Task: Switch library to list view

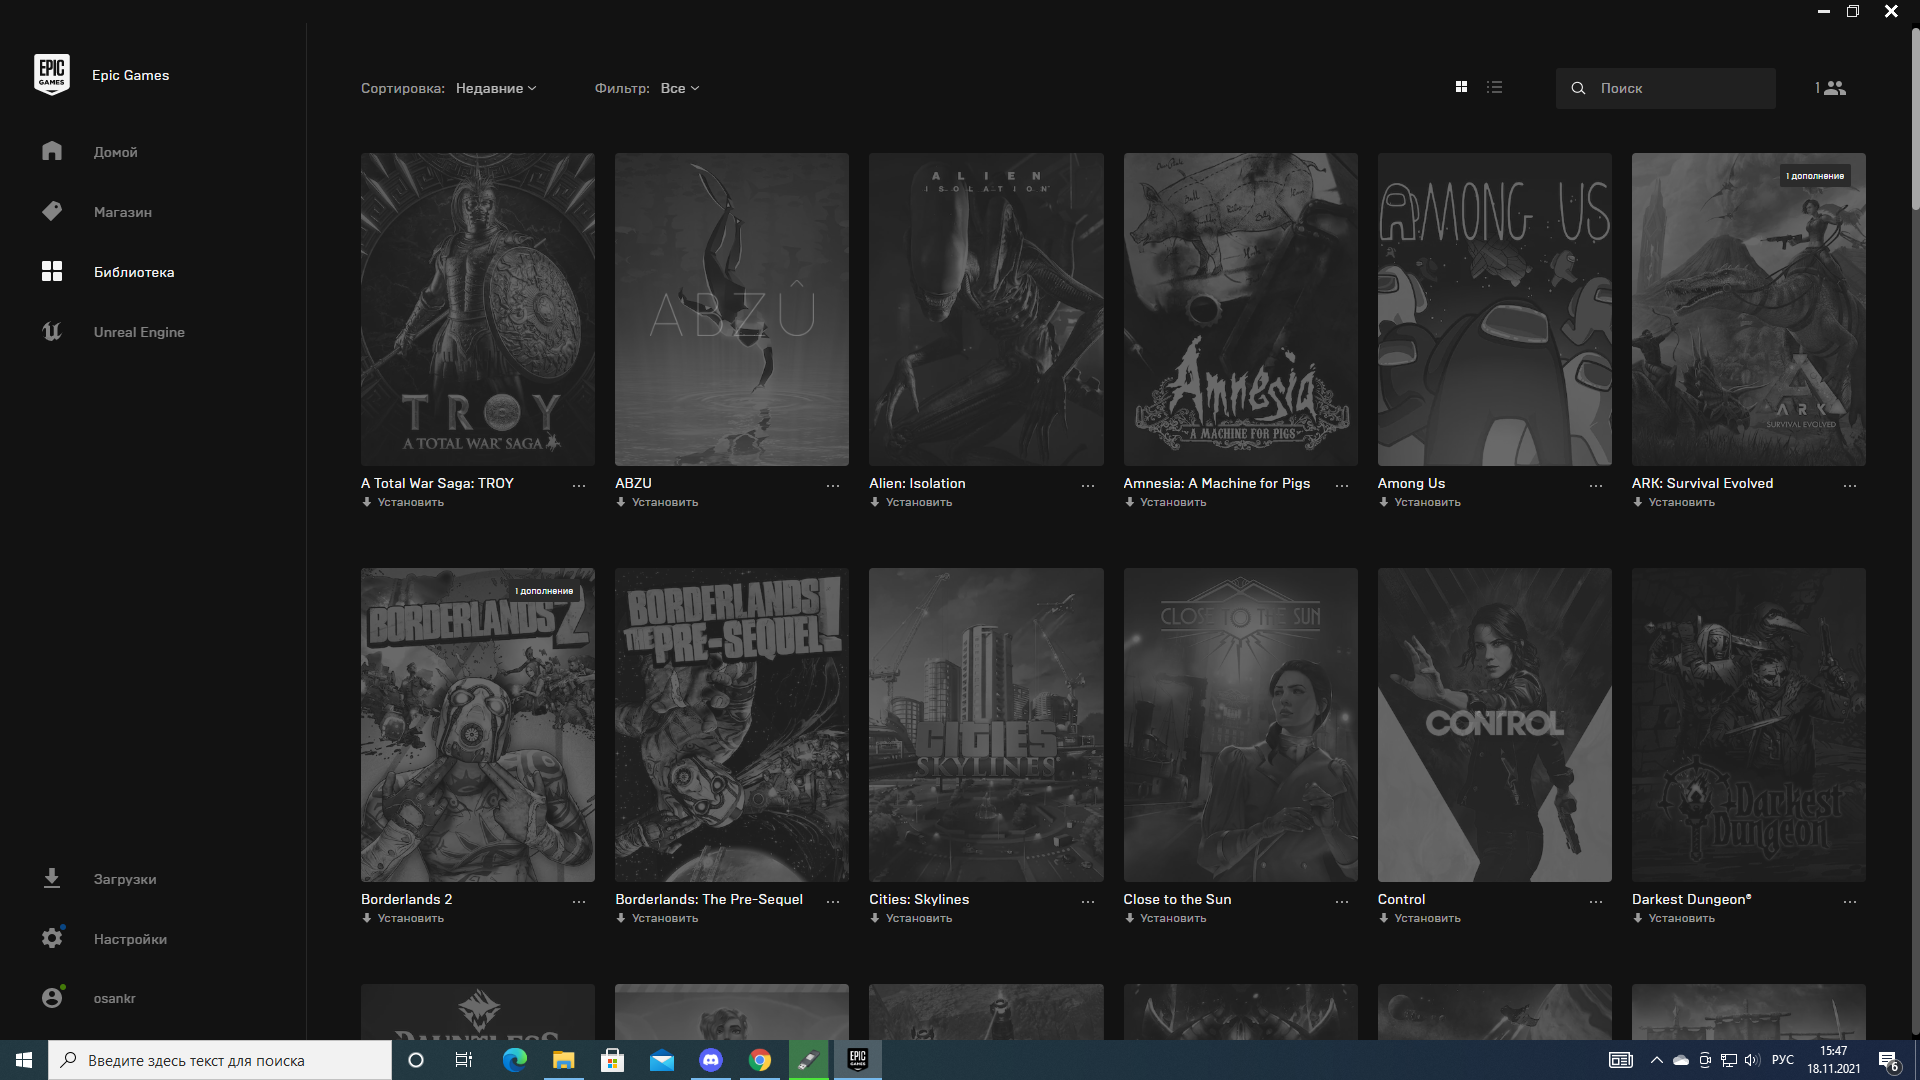Action: [1494, 87]
